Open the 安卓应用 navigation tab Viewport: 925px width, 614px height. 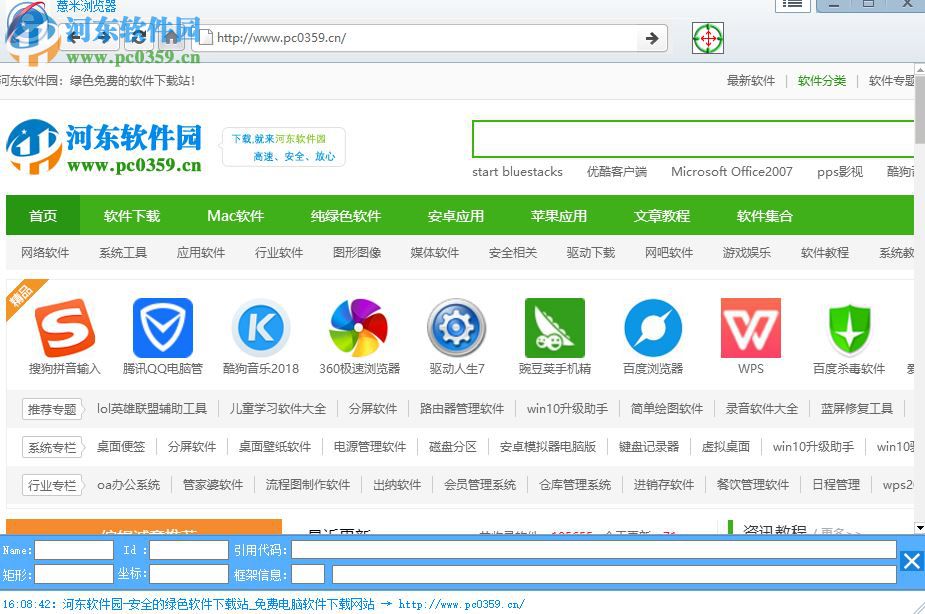(455, 216)
